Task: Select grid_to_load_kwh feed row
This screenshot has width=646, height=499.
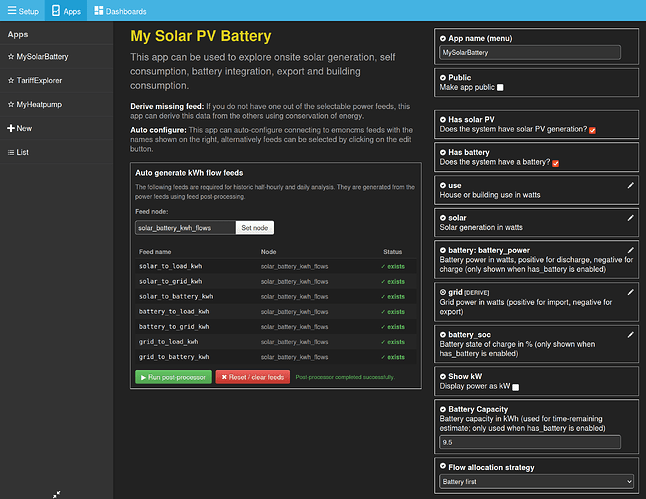Action: point(276,342)
